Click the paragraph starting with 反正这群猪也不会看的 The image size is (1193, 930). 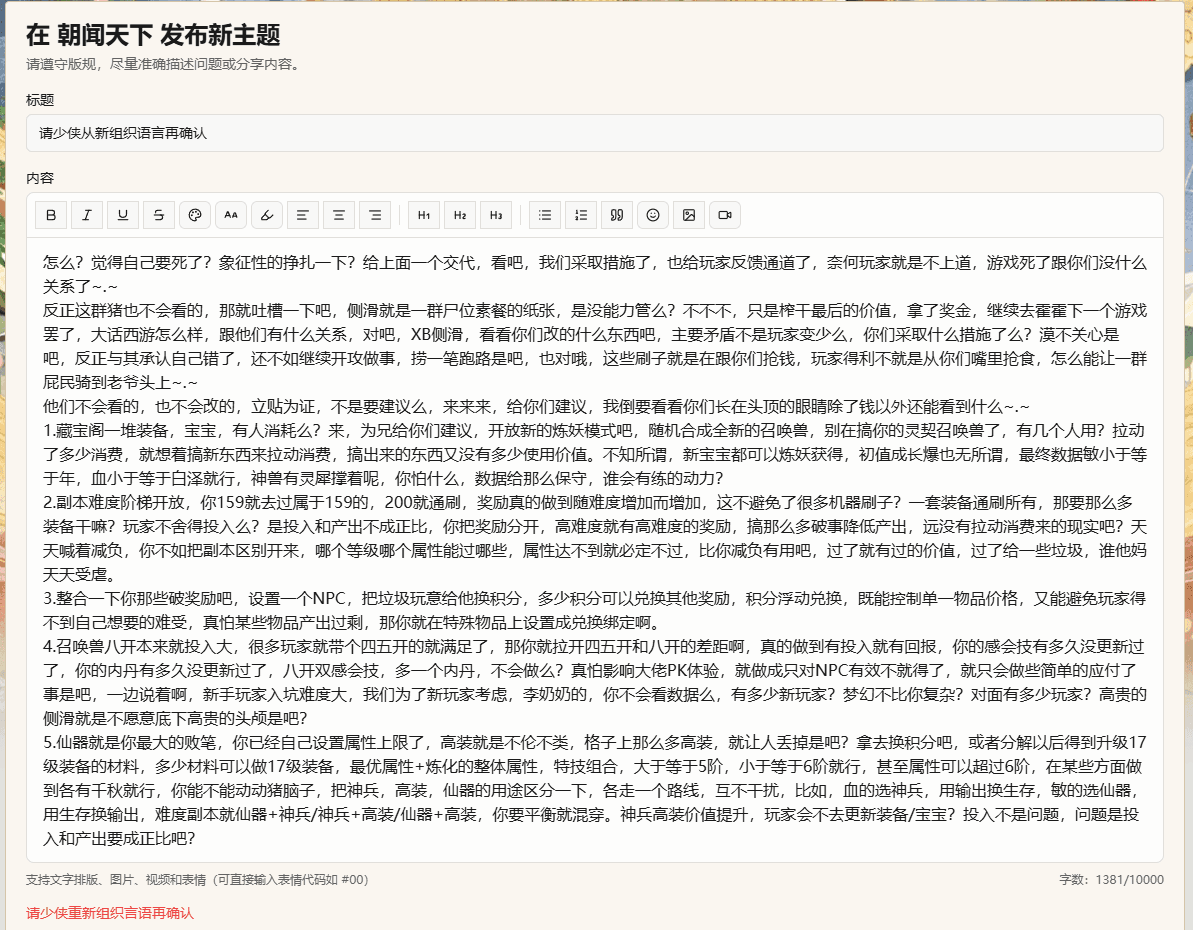click(594, 346)
